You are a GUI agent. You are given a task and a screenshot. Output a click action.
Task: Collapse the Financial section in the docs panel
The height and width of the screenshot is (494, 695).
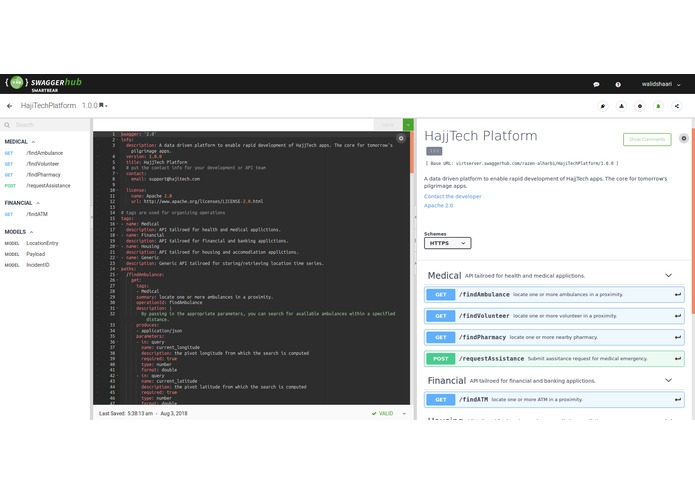coord(668,381)
